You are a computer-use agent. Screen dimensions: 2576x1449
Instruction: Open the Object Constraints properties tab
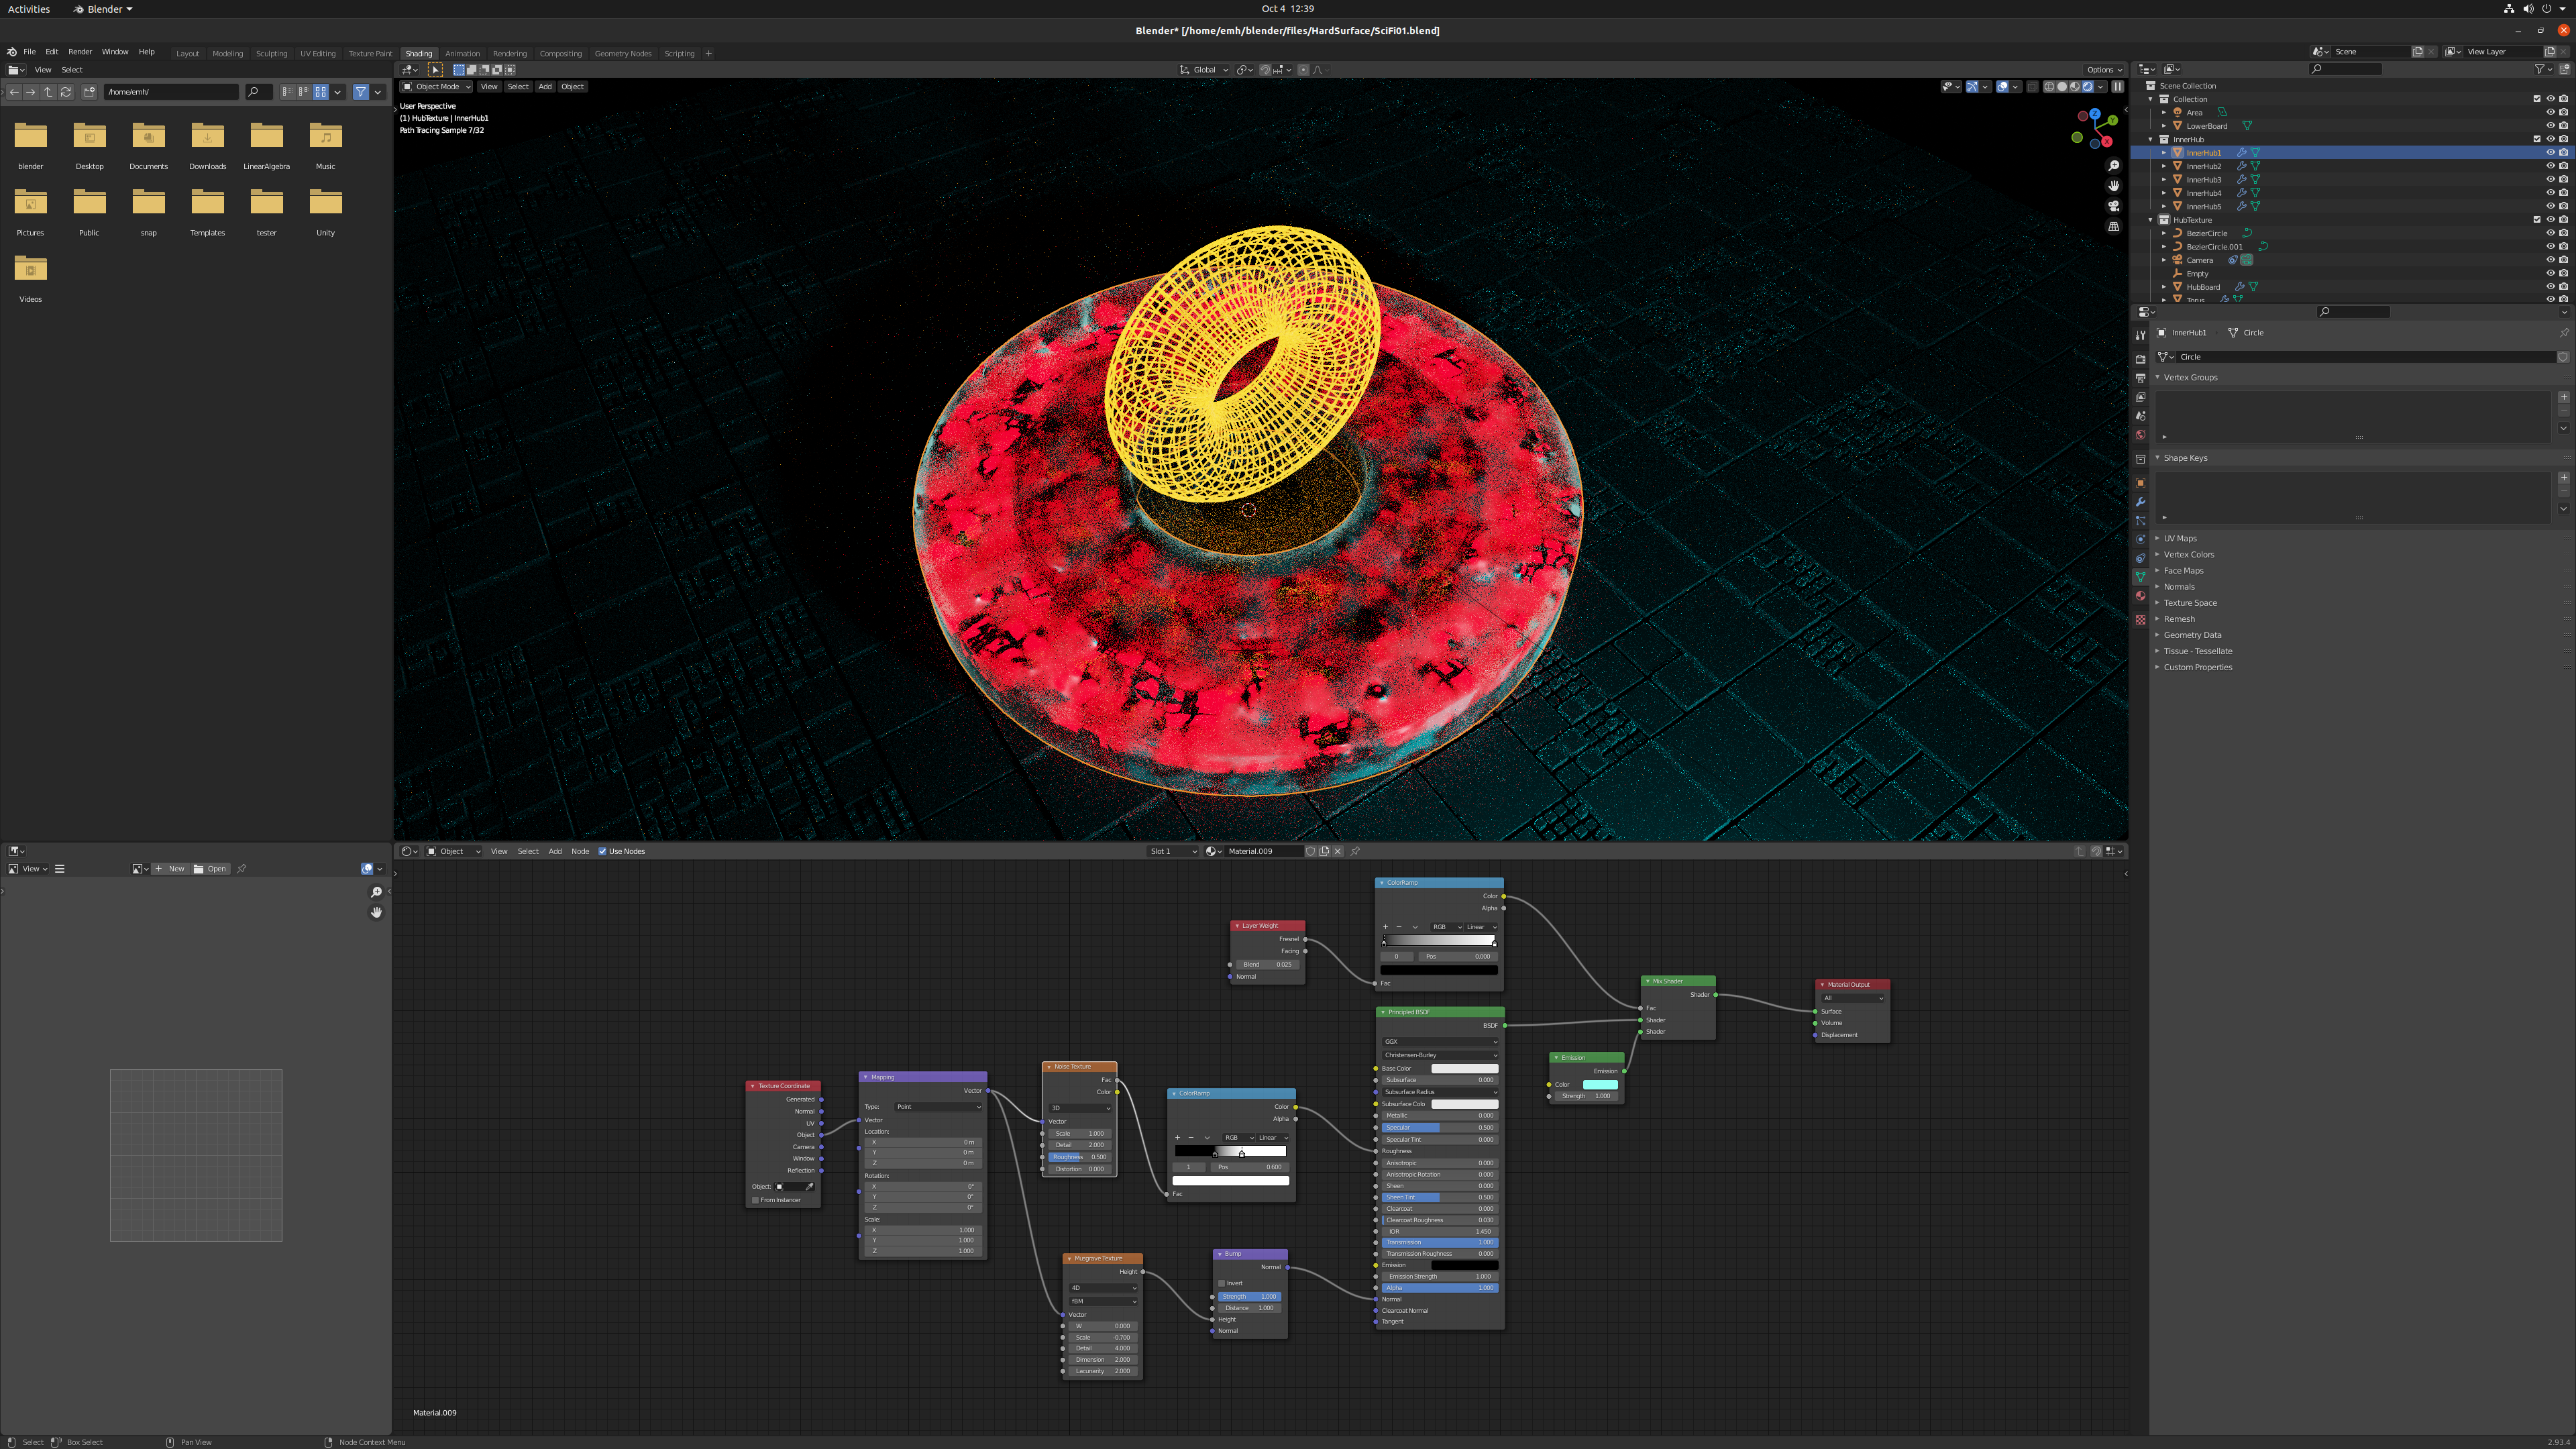click(2140, 558)
